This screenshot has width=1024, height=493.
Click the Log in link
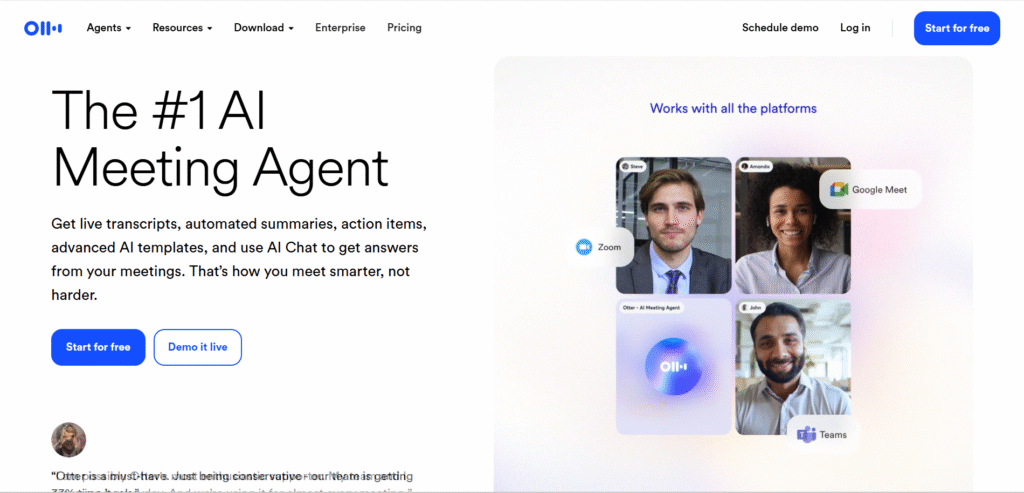click(x=855, y=27)
